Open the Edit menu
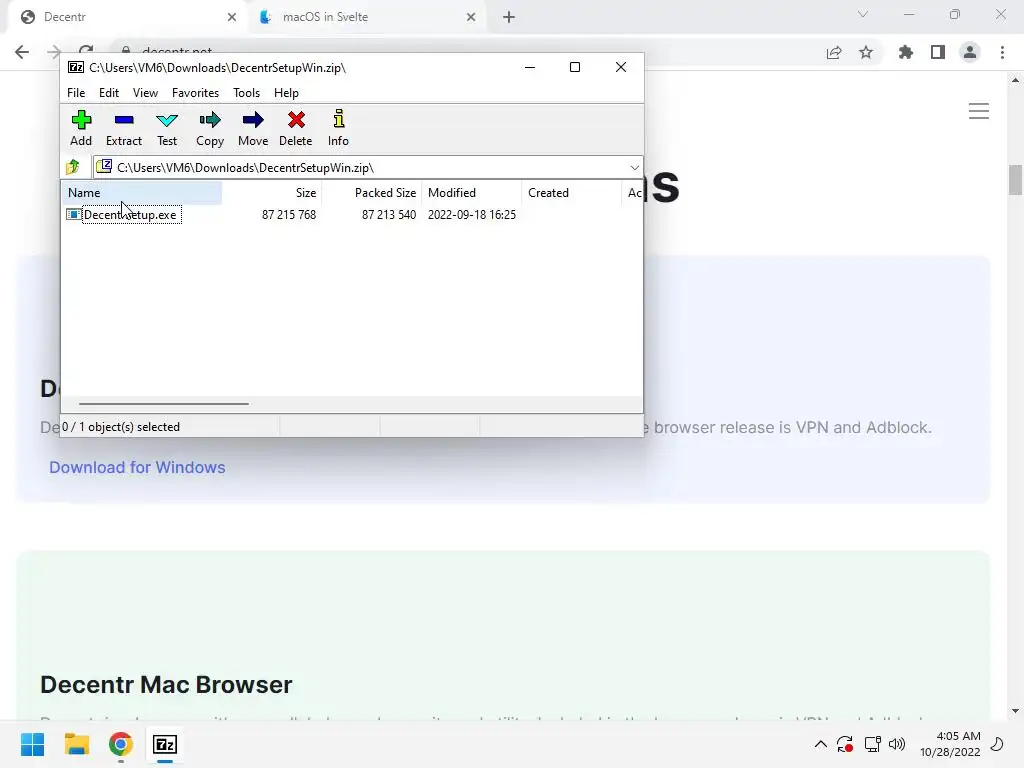1024x768 pixels. coord(108,93)
